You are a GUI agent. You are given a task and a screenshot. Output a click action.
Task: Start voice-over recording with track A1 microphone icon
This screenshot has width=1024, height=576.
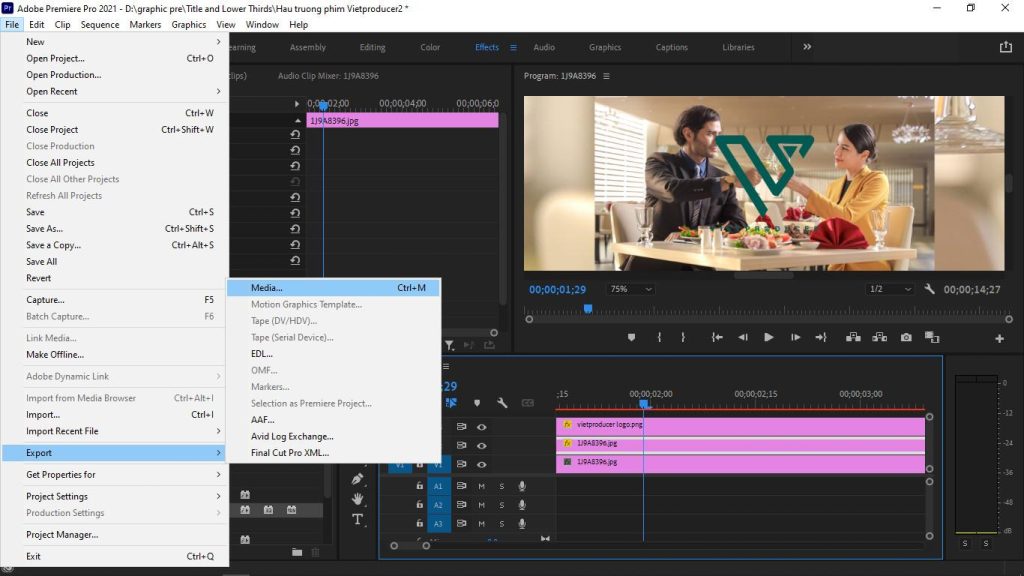click(x=522, y=486)
